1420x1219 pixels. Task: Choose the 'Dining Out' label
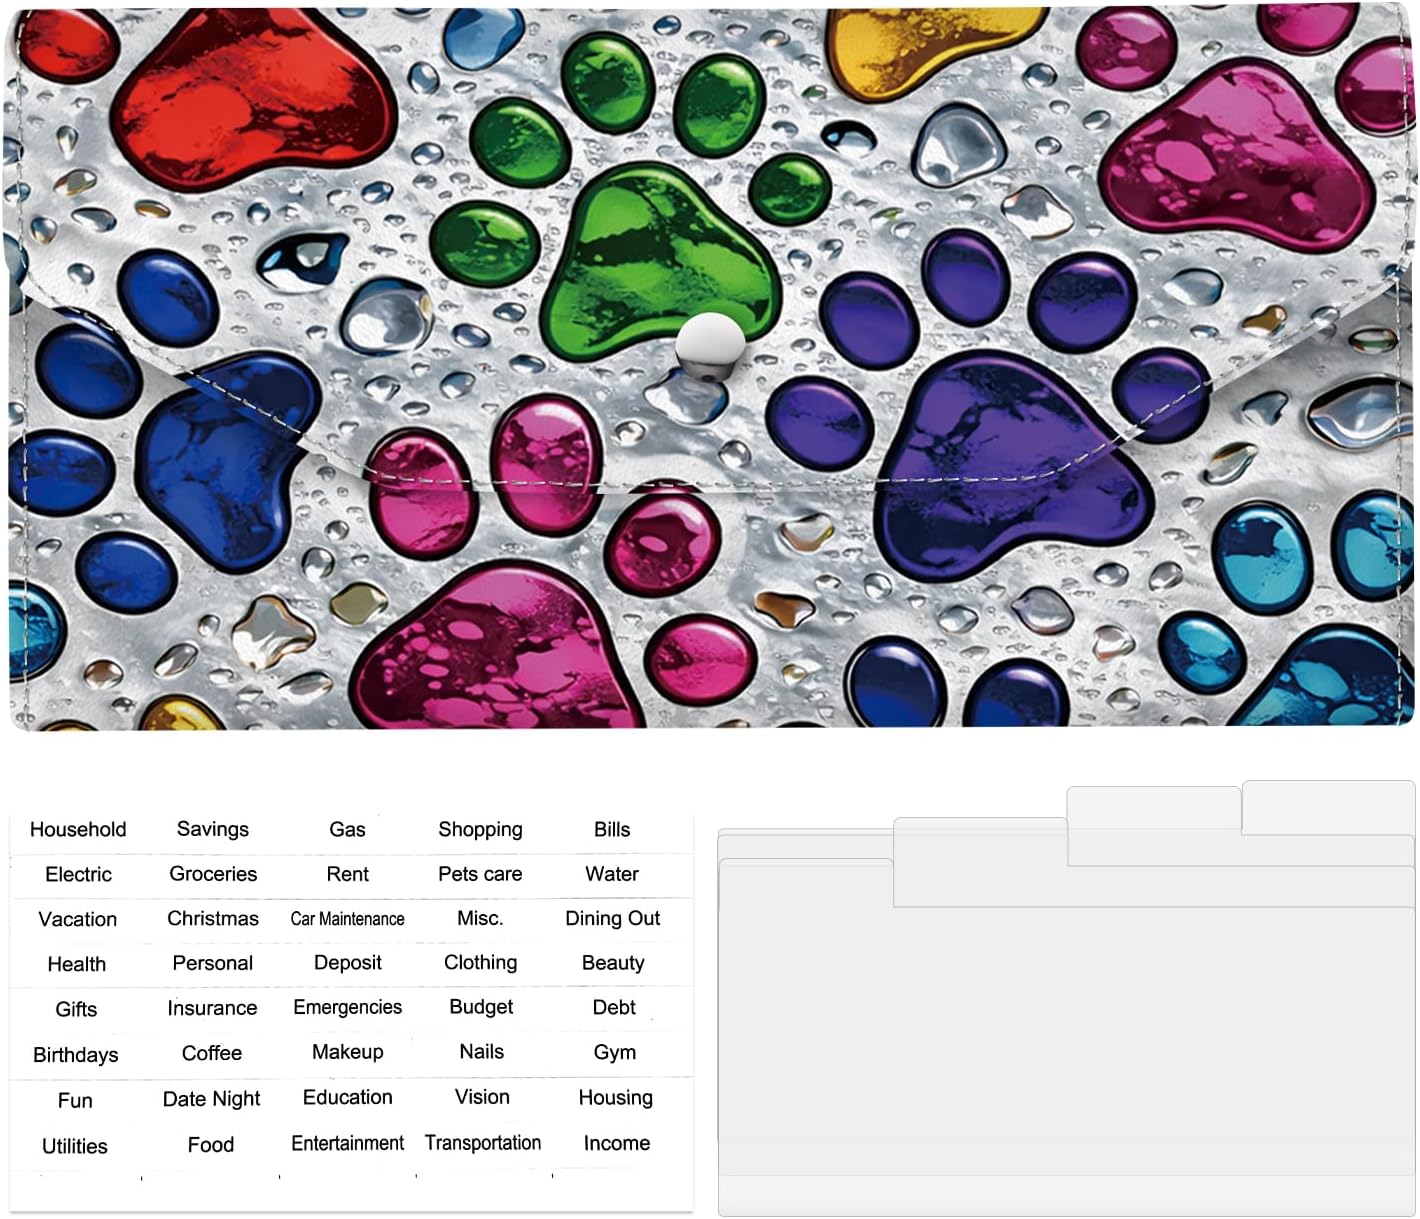(x=613, y=918)
